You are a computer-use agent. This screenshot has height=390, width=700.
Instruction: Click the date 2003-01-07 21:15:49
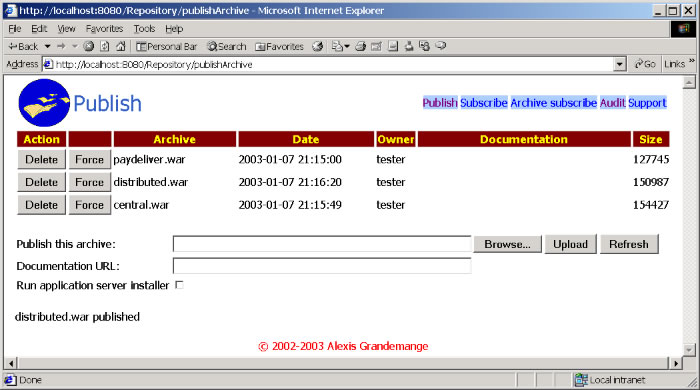(x=290, y=205)
